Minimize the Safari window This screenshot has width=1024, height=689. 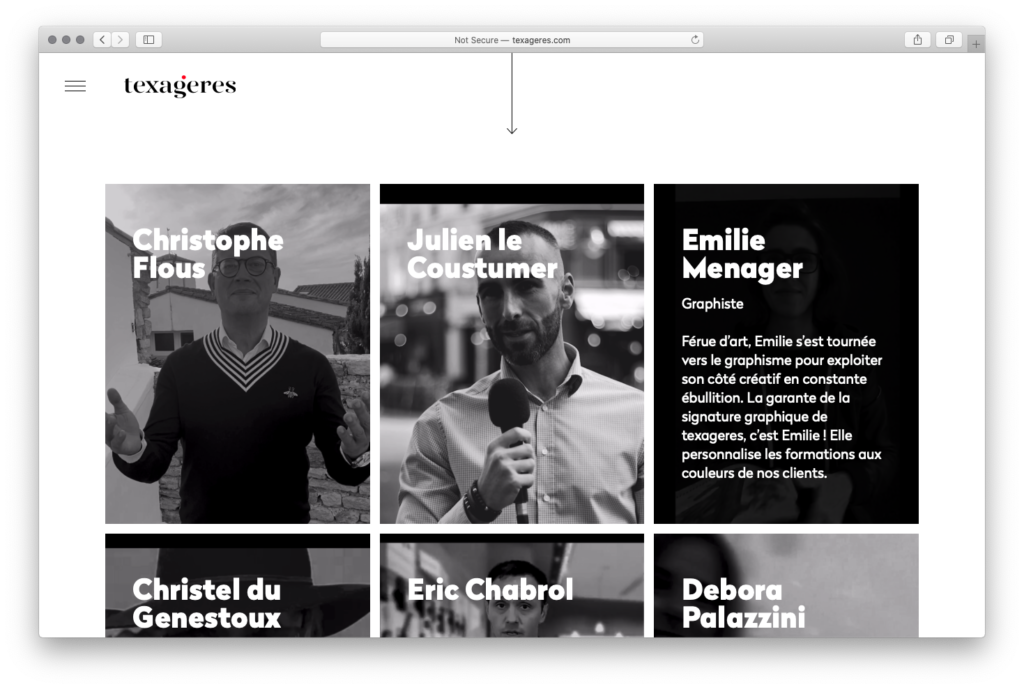(x=66, y=40)
